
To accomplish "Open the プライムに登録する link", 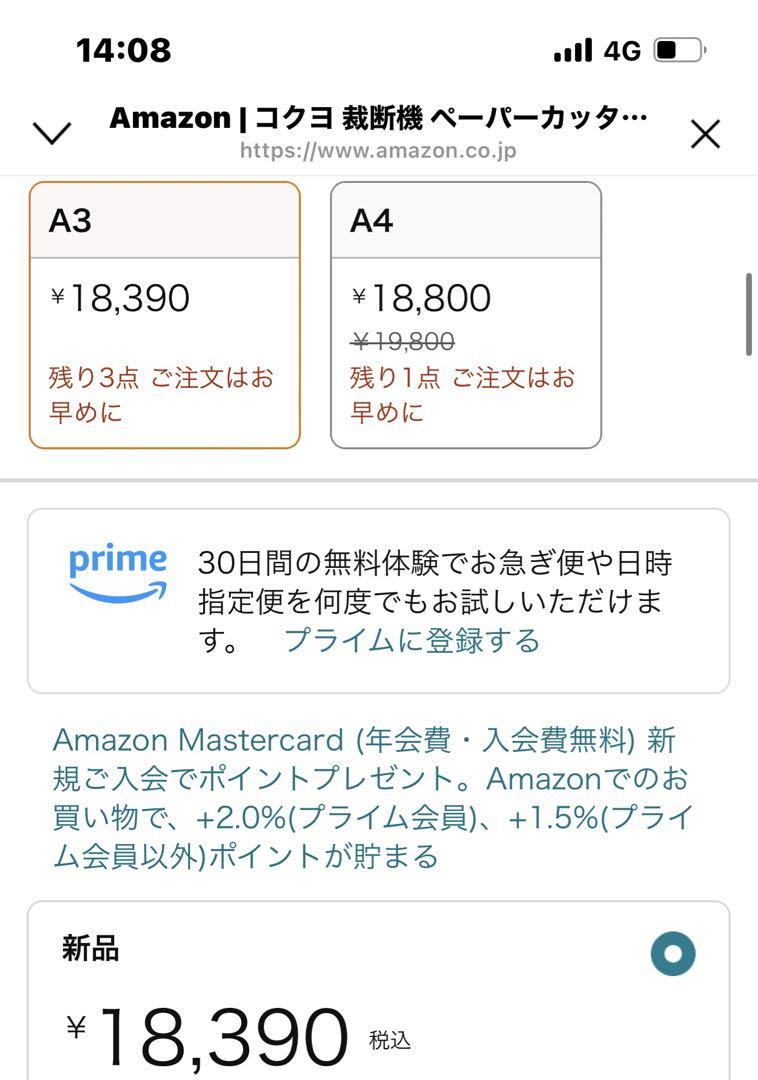I will (x=412, y=640).
